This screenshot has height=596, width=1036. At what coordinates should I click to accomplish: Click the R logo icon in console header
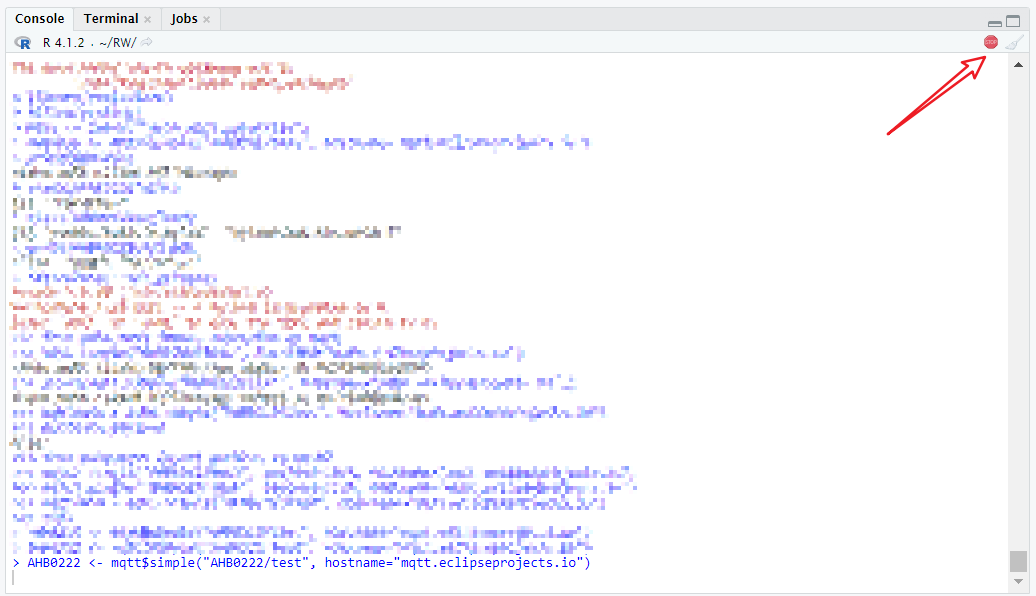click(23, 42)
